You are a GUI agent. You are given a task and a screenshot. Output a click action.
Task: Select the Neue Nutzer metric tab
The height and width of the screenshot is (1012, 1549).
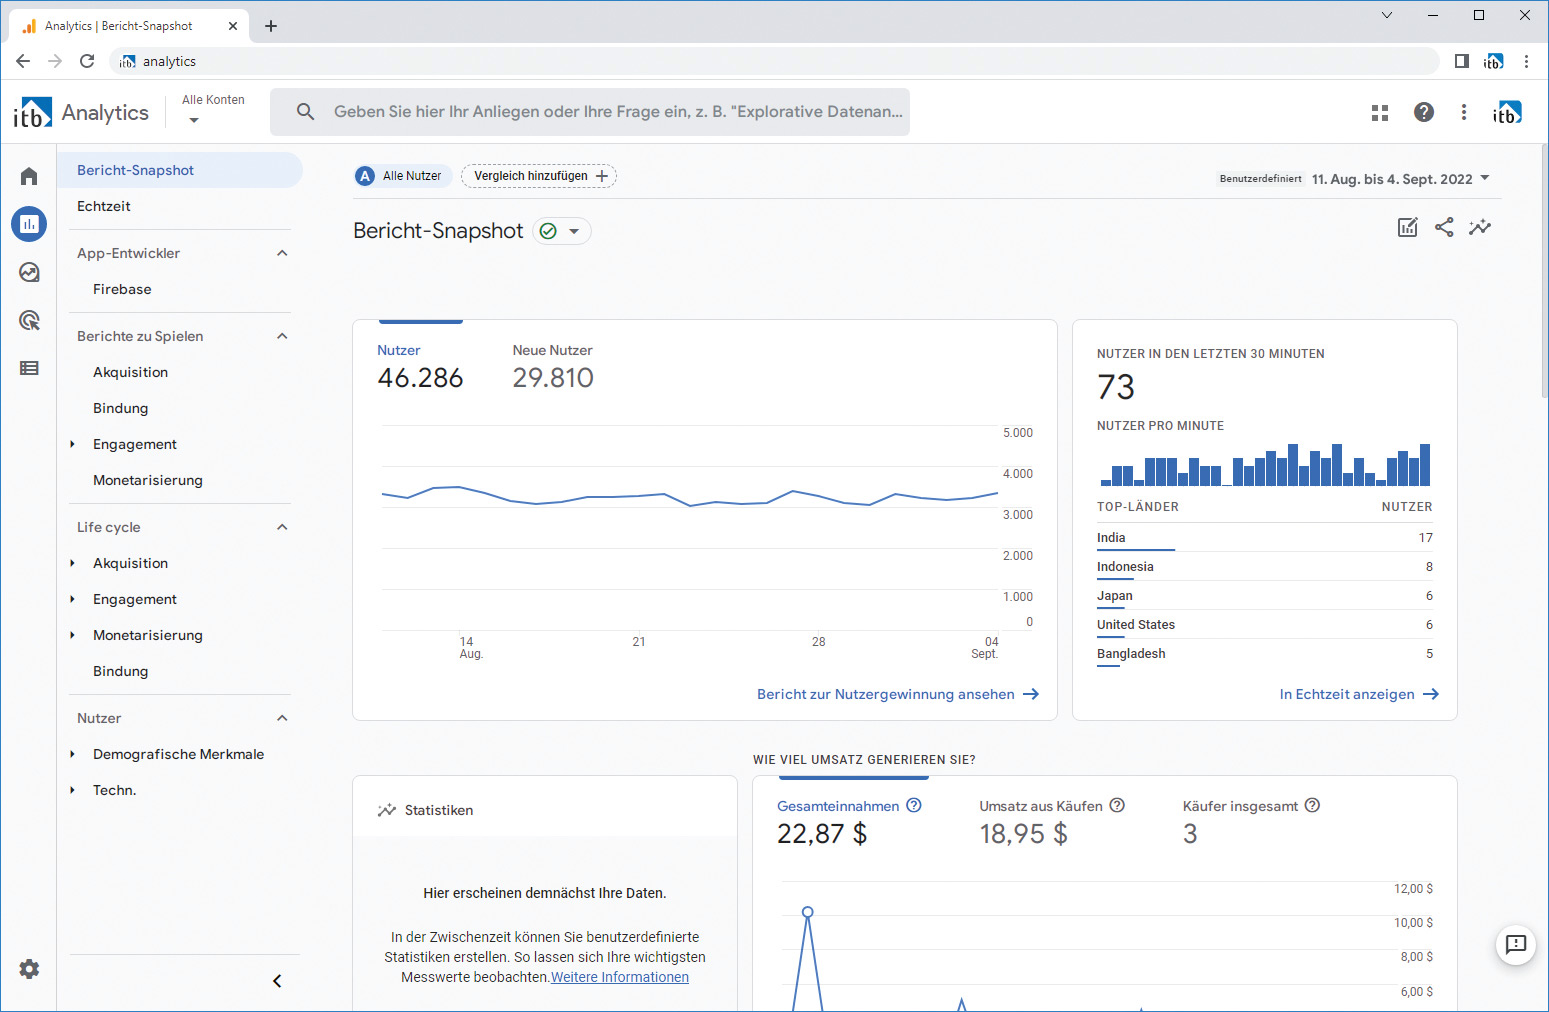pyautogui.click(x=553, y=367)
